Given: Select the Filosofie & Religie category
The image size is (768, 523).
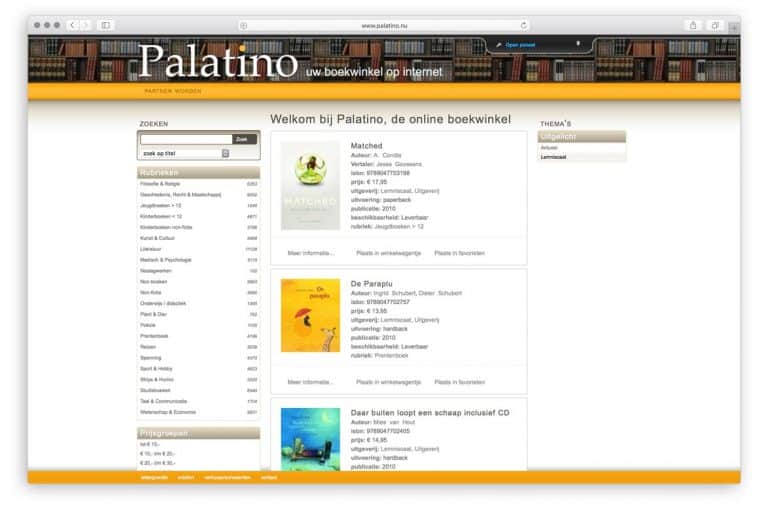Looking at the screenshot, I should click(x=160, y=184).
